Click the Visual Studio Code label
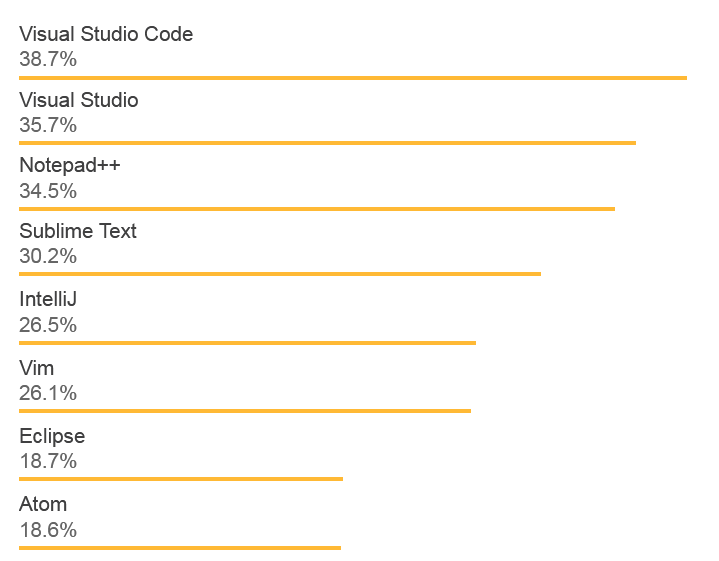Screen dimensions: 719x561 click(x=106, y=34)
